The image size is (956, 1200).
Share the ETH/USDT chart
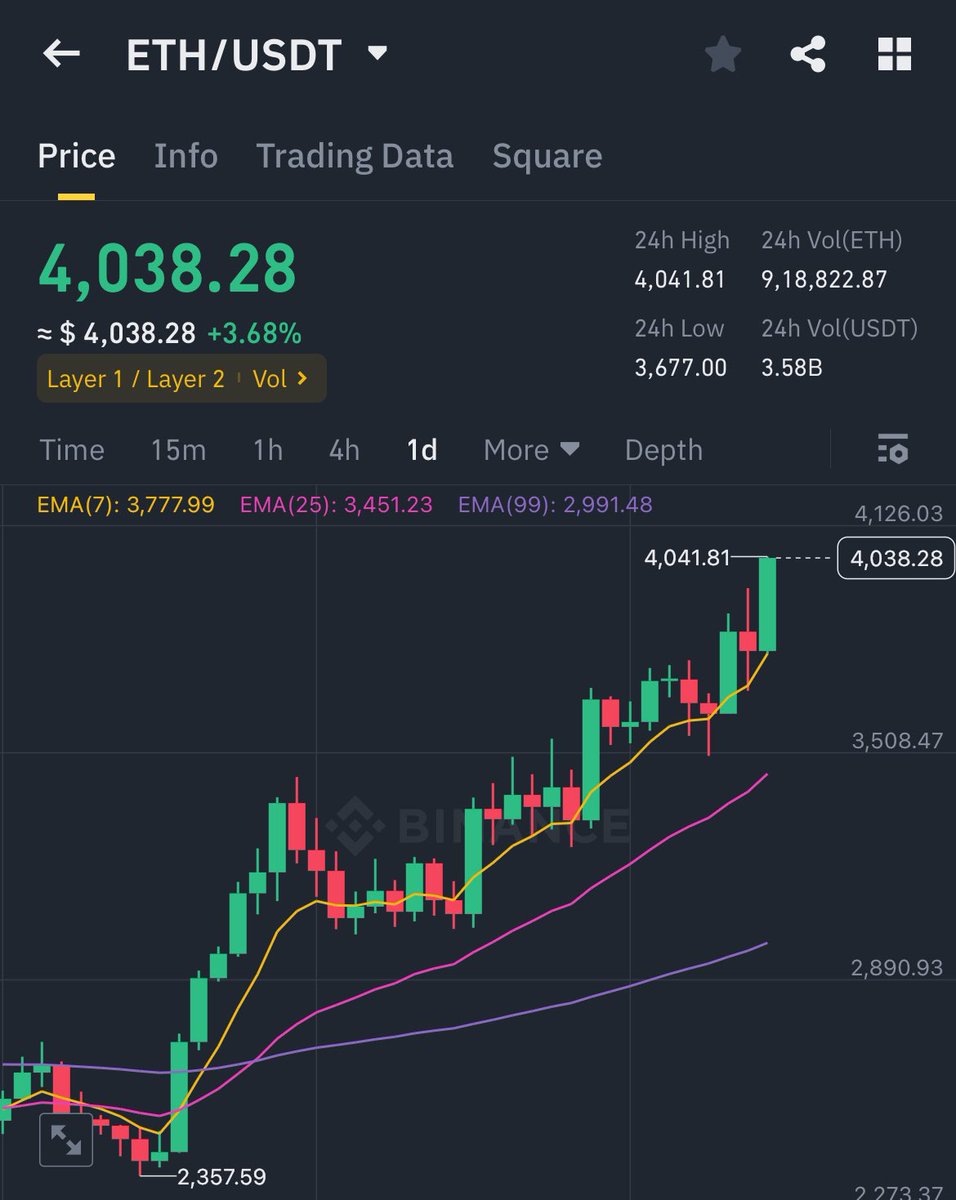tap(808, 55)
